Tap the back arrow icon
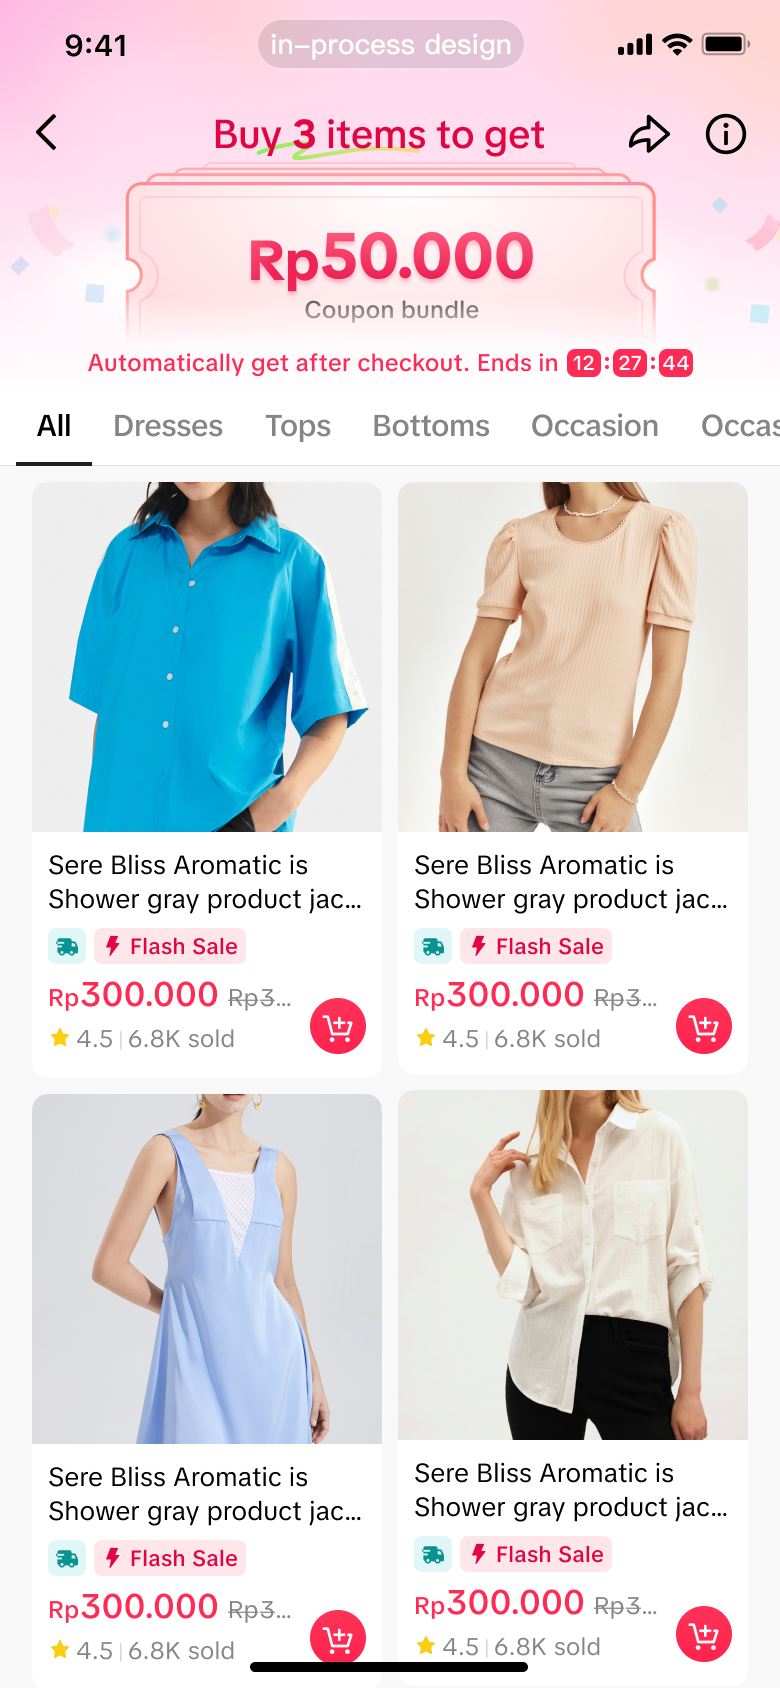The width and height of the screenshot is (780, 1688). pyautogui.click(x=46, y=133)
